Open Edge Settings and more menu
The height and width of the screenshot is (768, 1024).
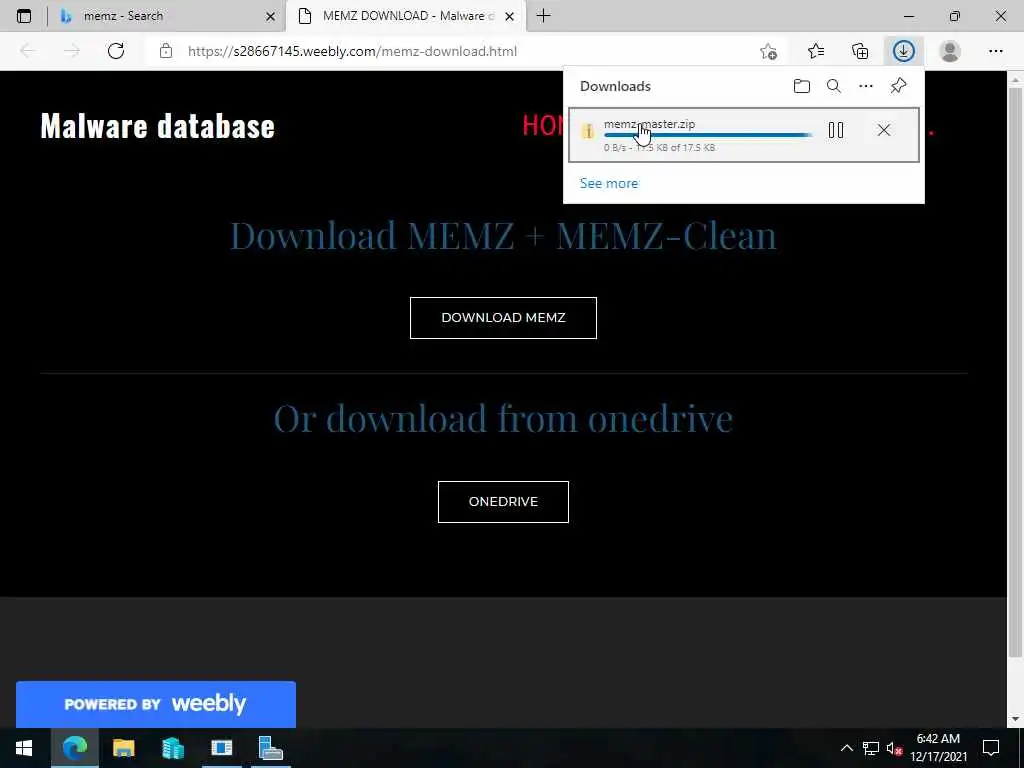pos(995,51)
